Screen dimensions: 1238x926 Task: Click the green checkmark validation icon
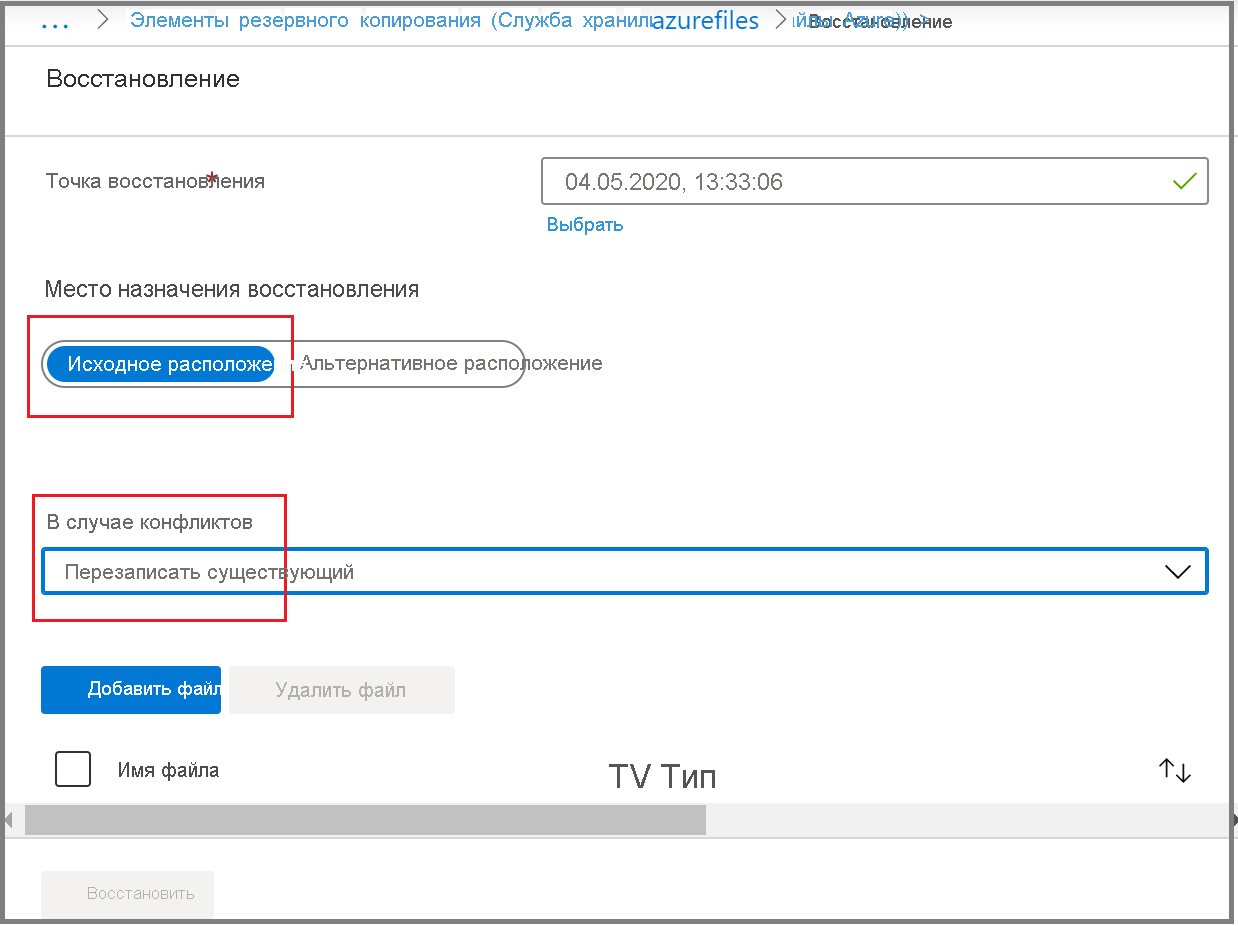pyautogui.click(x=1184, y=181)
